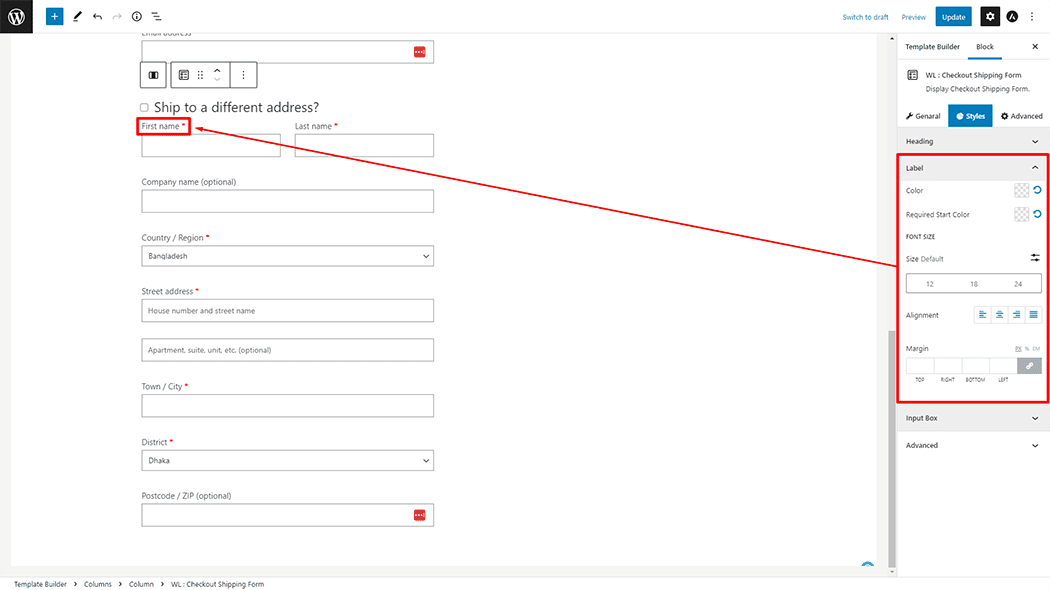Click the Switch to draft link
This screenshot has width=1050, height=590.
coord(865,17)
